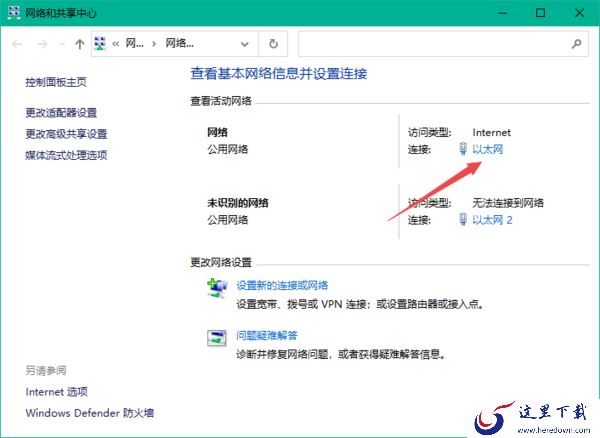Click the 网... breadcrumb segment
The image size is (600, 438).
pyautogui.click(x=135, y=44)
